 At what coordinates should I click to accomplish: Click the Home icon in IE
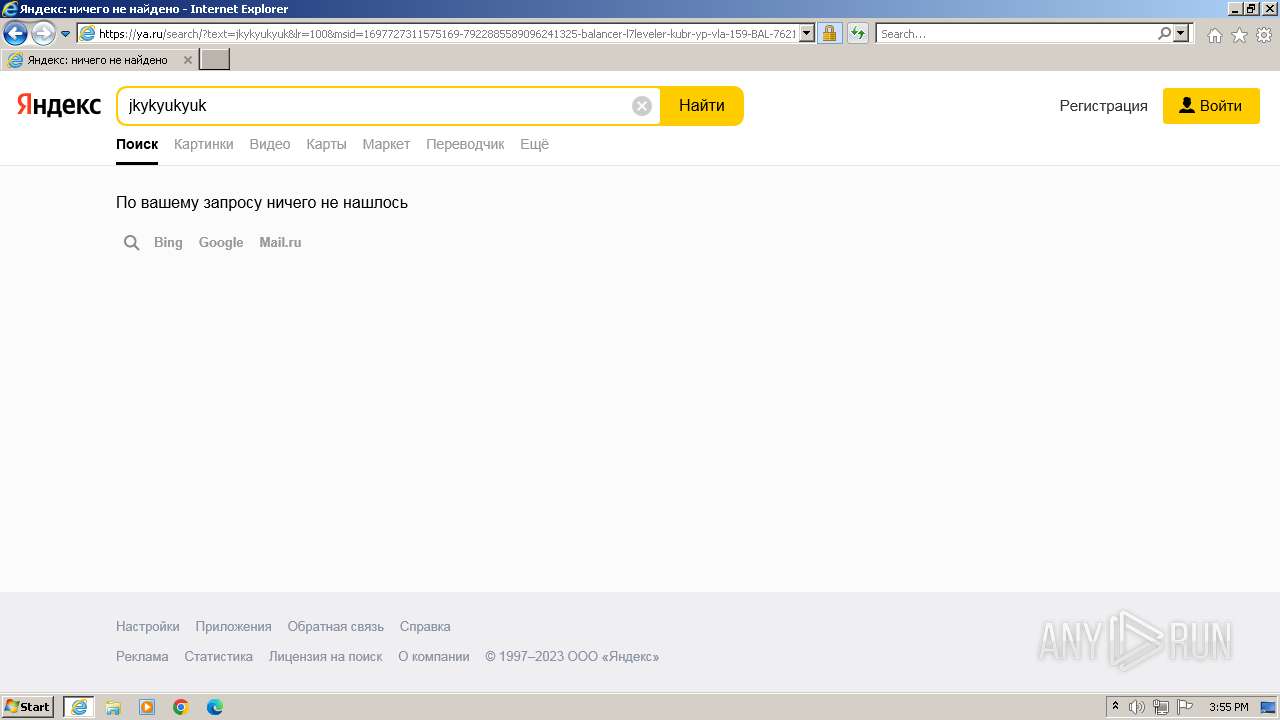pyautogui.click(x=1214, y=35)
